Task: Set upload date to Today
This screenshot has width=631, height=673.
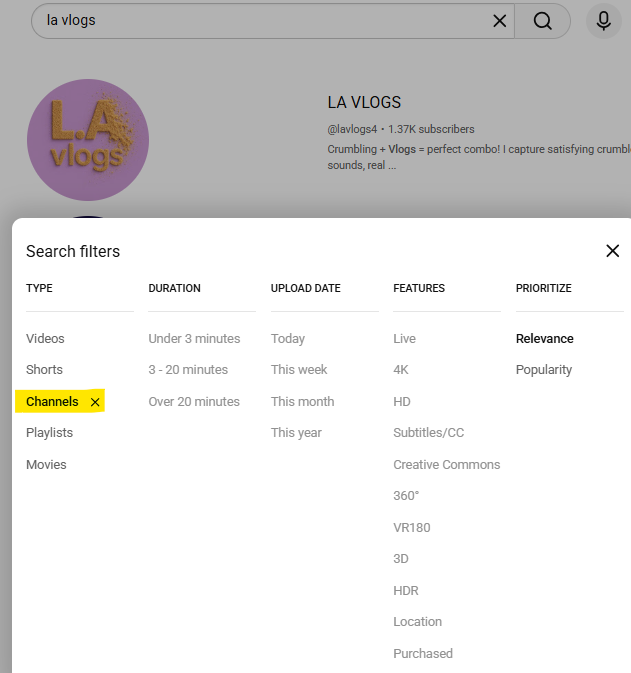Action: coord(288,339)
